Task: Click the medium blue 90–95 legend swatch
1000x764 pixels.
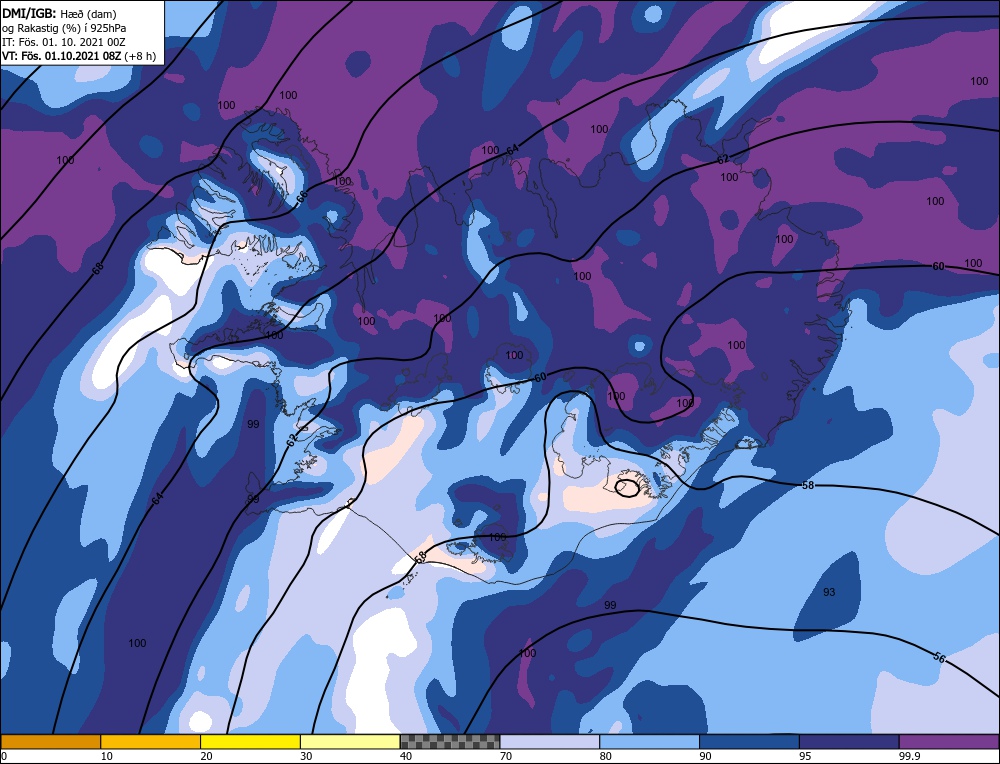Action: 749,741
